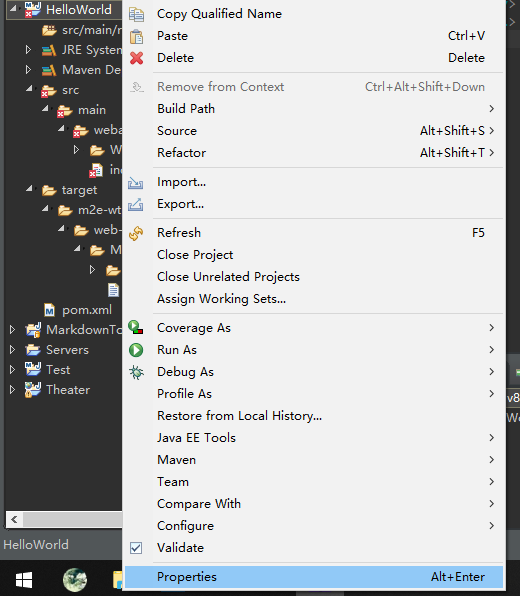
Task: Click the horizontal scrollbar left arrow
Action: pyautogui.click(x=14, y=519)
